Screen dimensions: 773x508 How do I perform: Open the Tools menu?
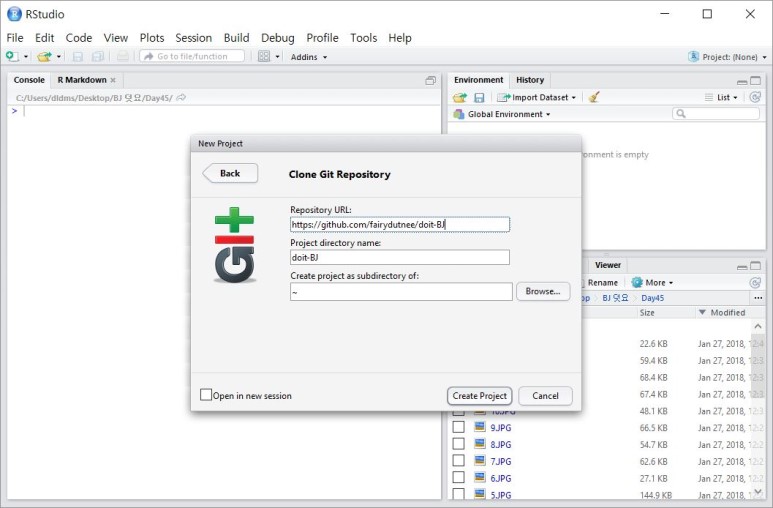tap(363, 37)
